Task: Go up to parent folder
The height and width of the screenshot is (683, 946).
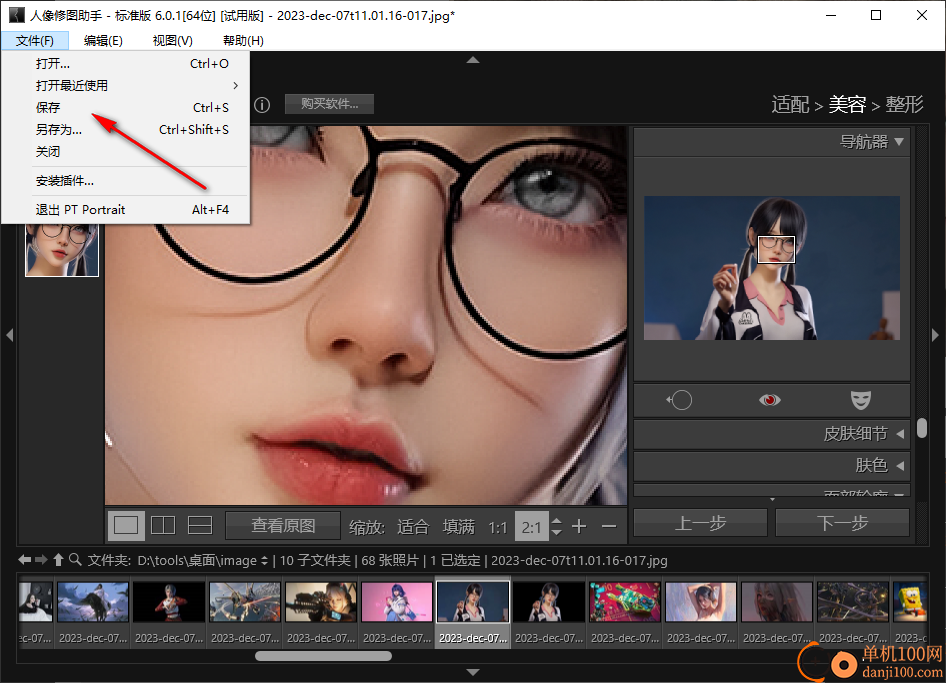Action: click(x=58, y=560)
